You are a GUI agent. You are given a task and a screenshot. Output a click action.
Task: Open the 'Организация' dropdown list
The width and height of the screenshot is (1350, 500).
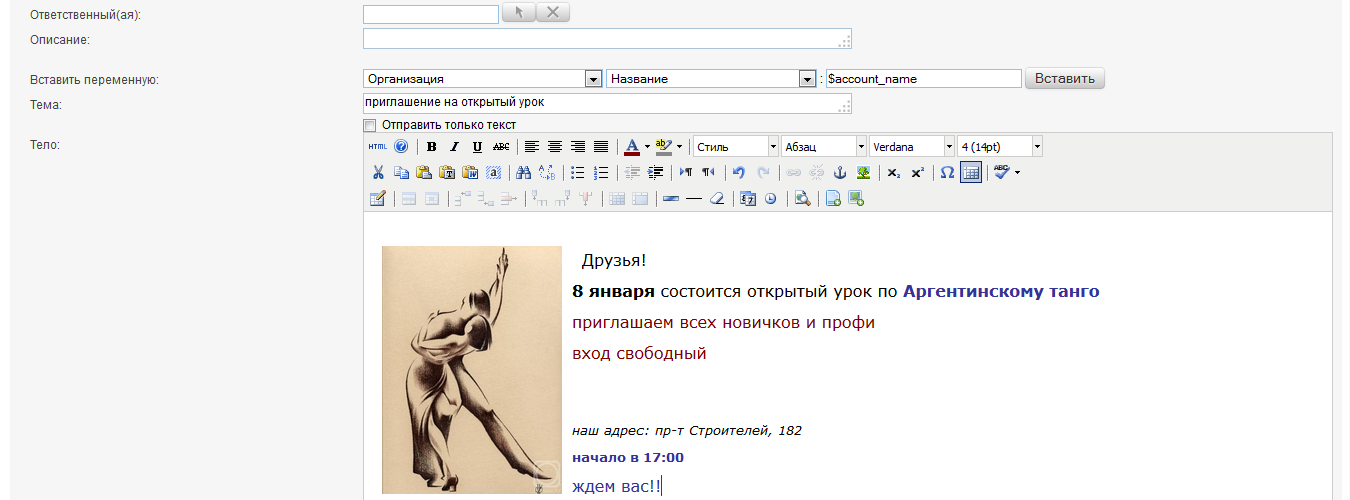tap(592, 79)
